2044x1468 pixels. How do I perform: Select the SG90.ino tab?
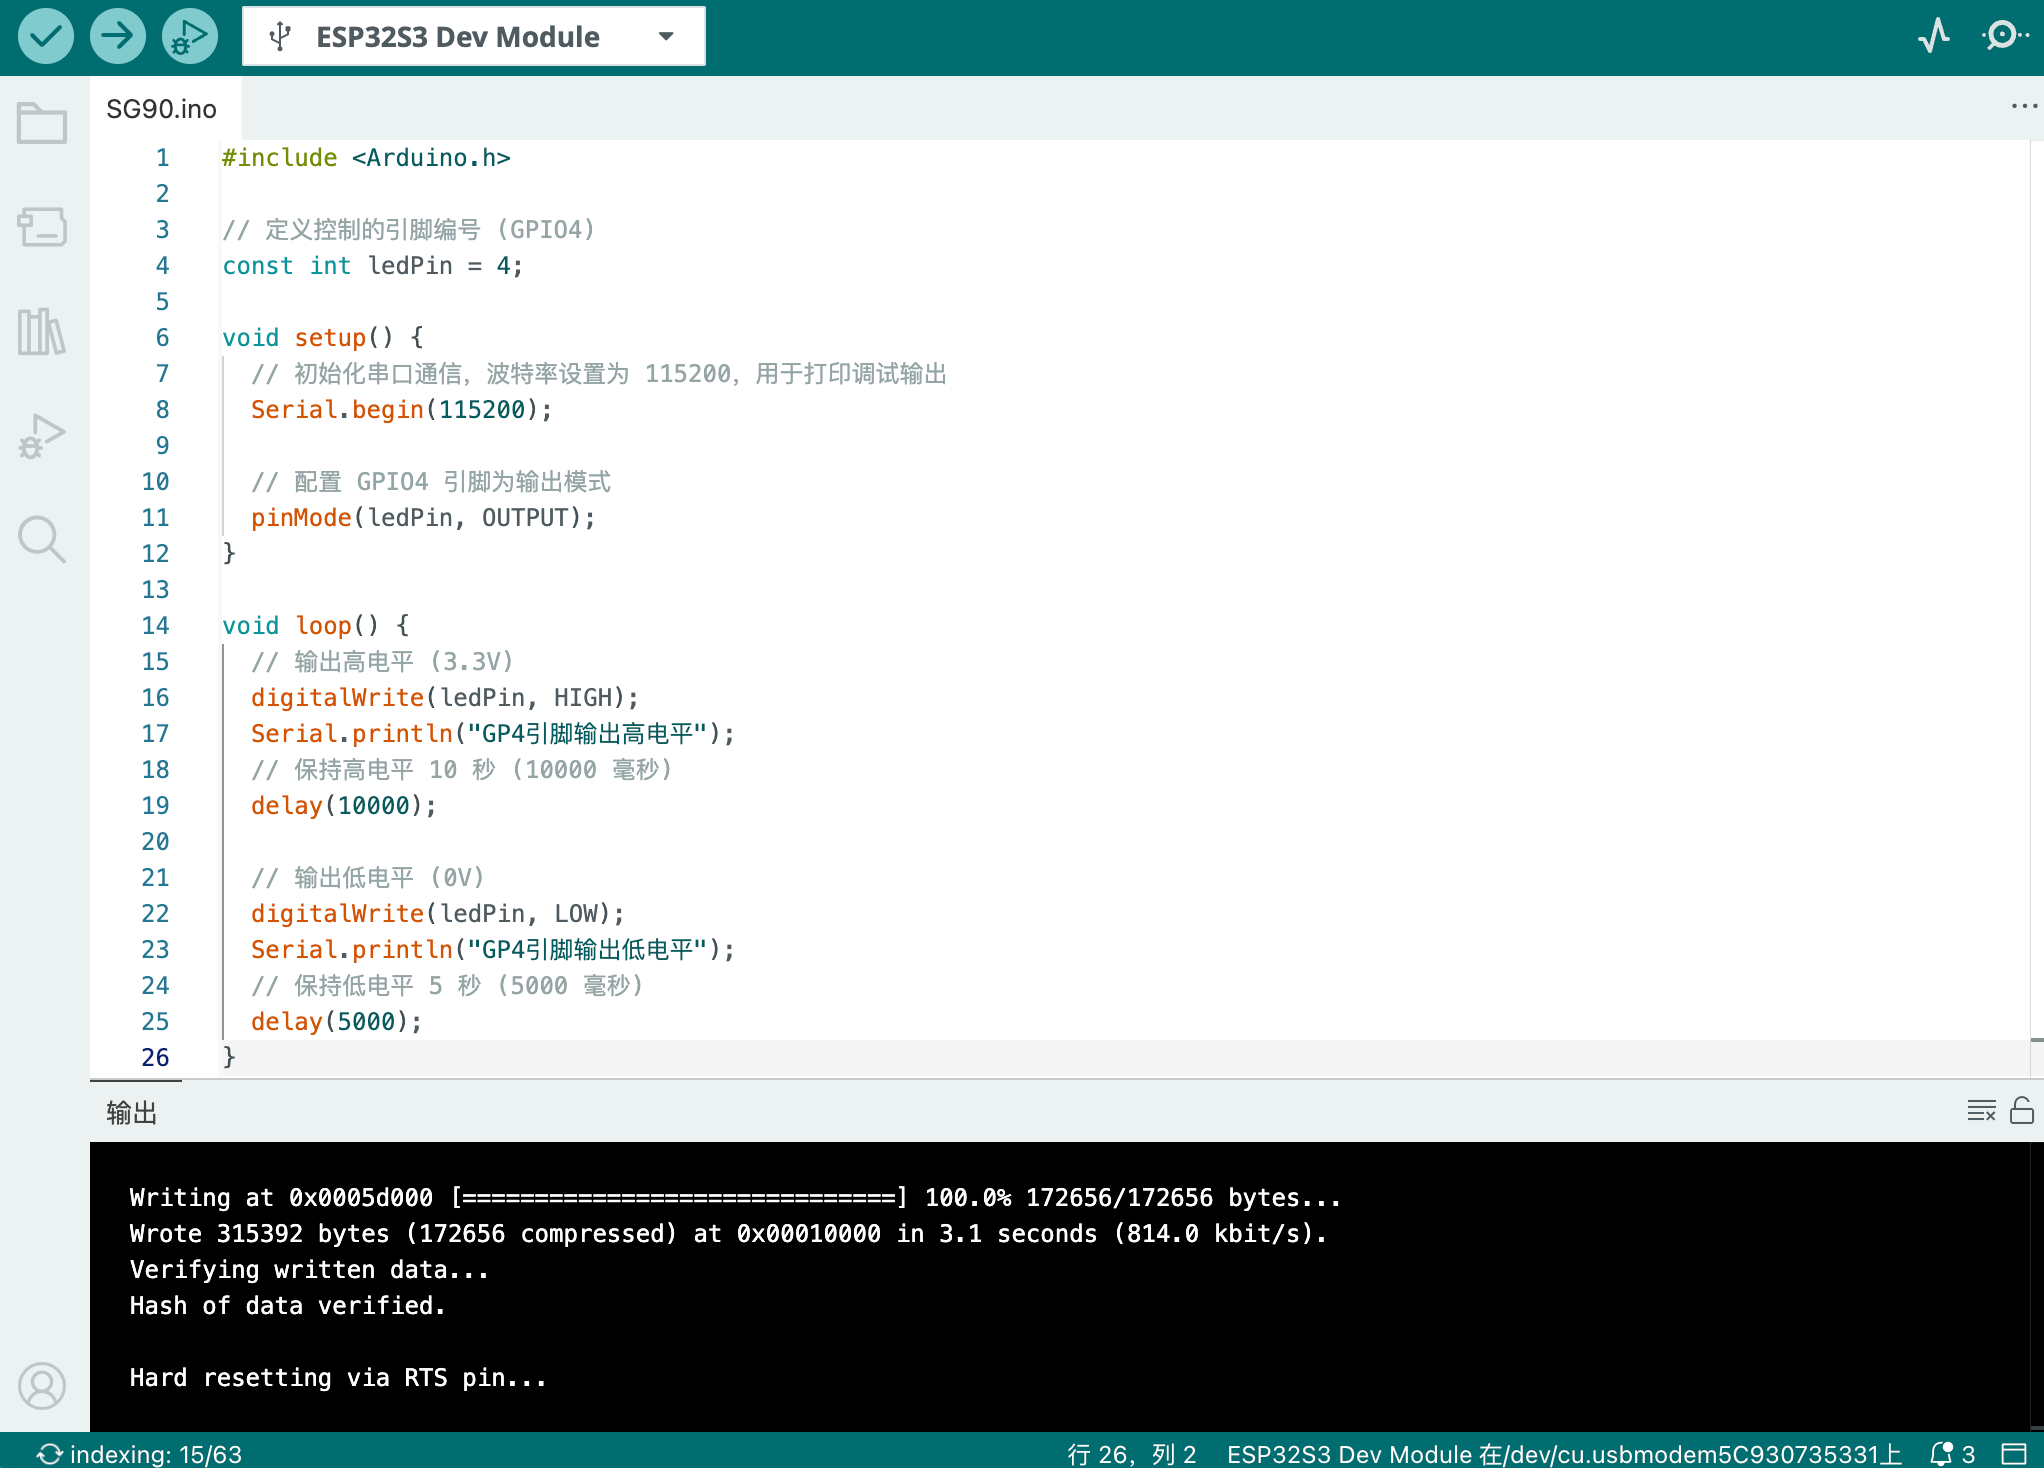coord(162,109)
